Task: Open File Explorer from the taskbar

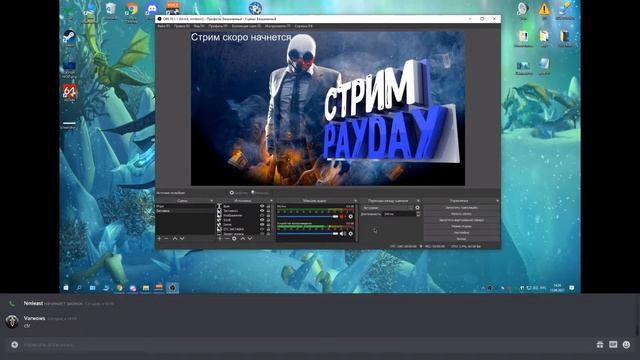Action: pos(146,288)
